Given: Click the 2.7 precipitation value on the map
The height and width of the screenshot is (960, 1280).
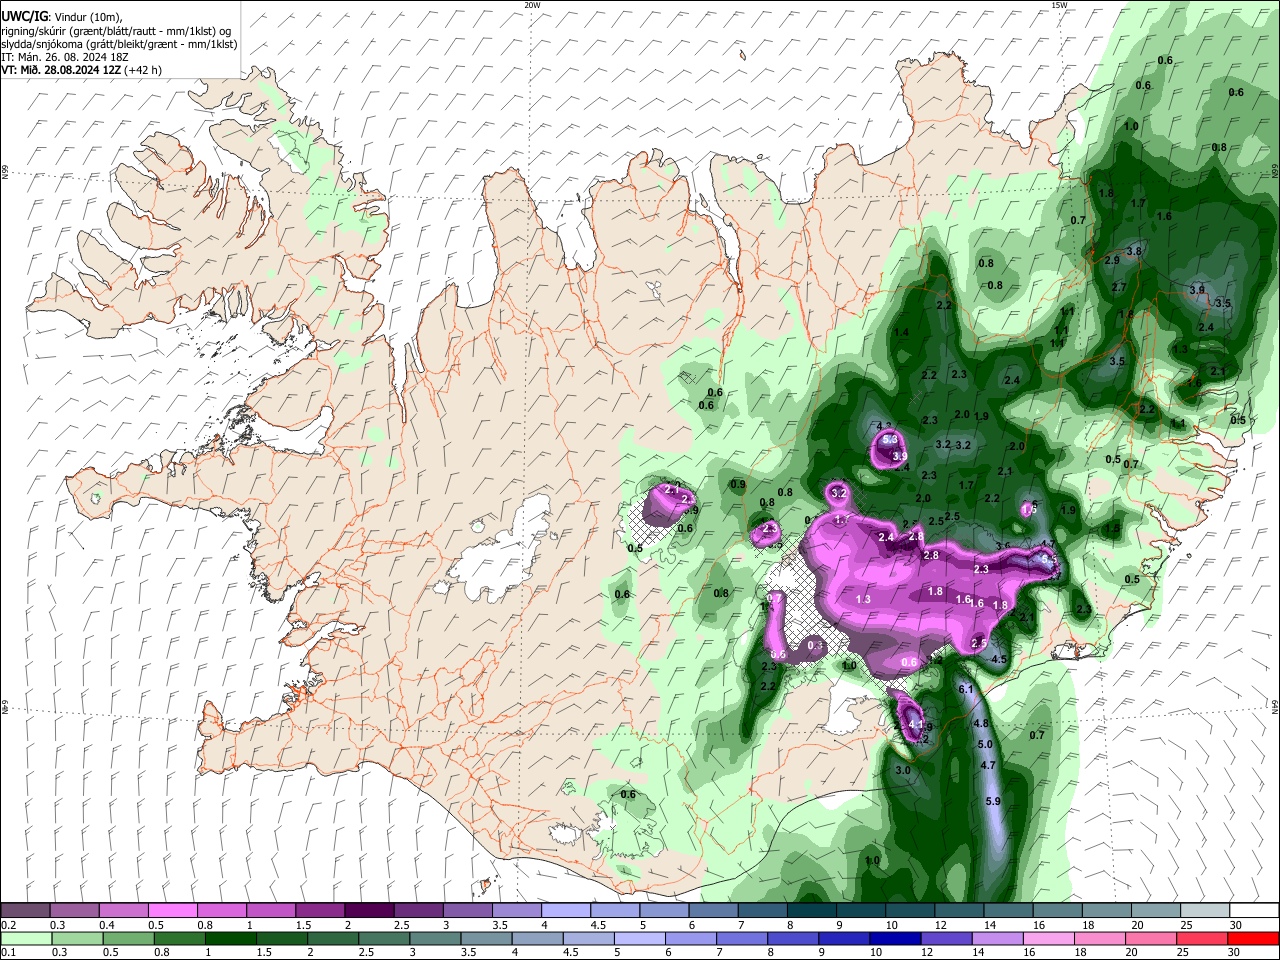Looking at the screenshot, I should point(1119,287).
